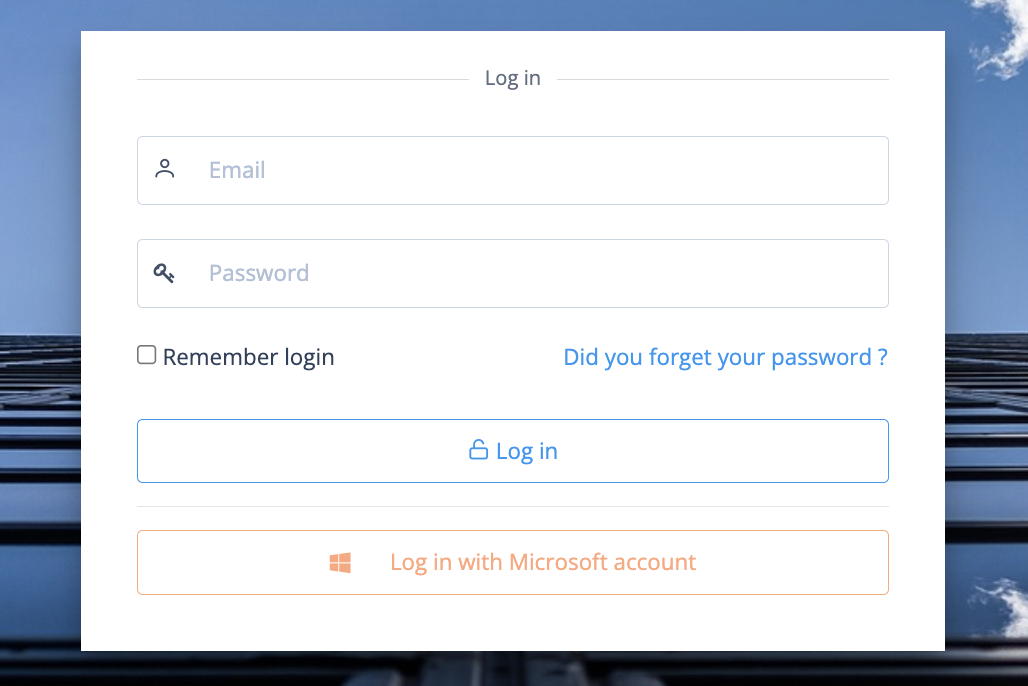Click the "Remember login" label text
This screenshot has height=686, width=1028.
coord(248,357)
